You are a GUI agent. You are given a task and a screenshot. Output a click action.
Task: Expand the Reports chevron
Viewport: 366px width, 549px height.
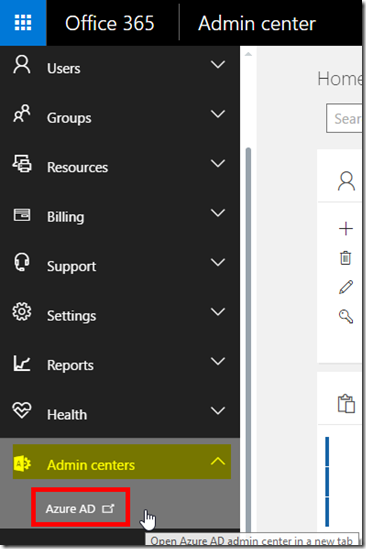point(218,361)
